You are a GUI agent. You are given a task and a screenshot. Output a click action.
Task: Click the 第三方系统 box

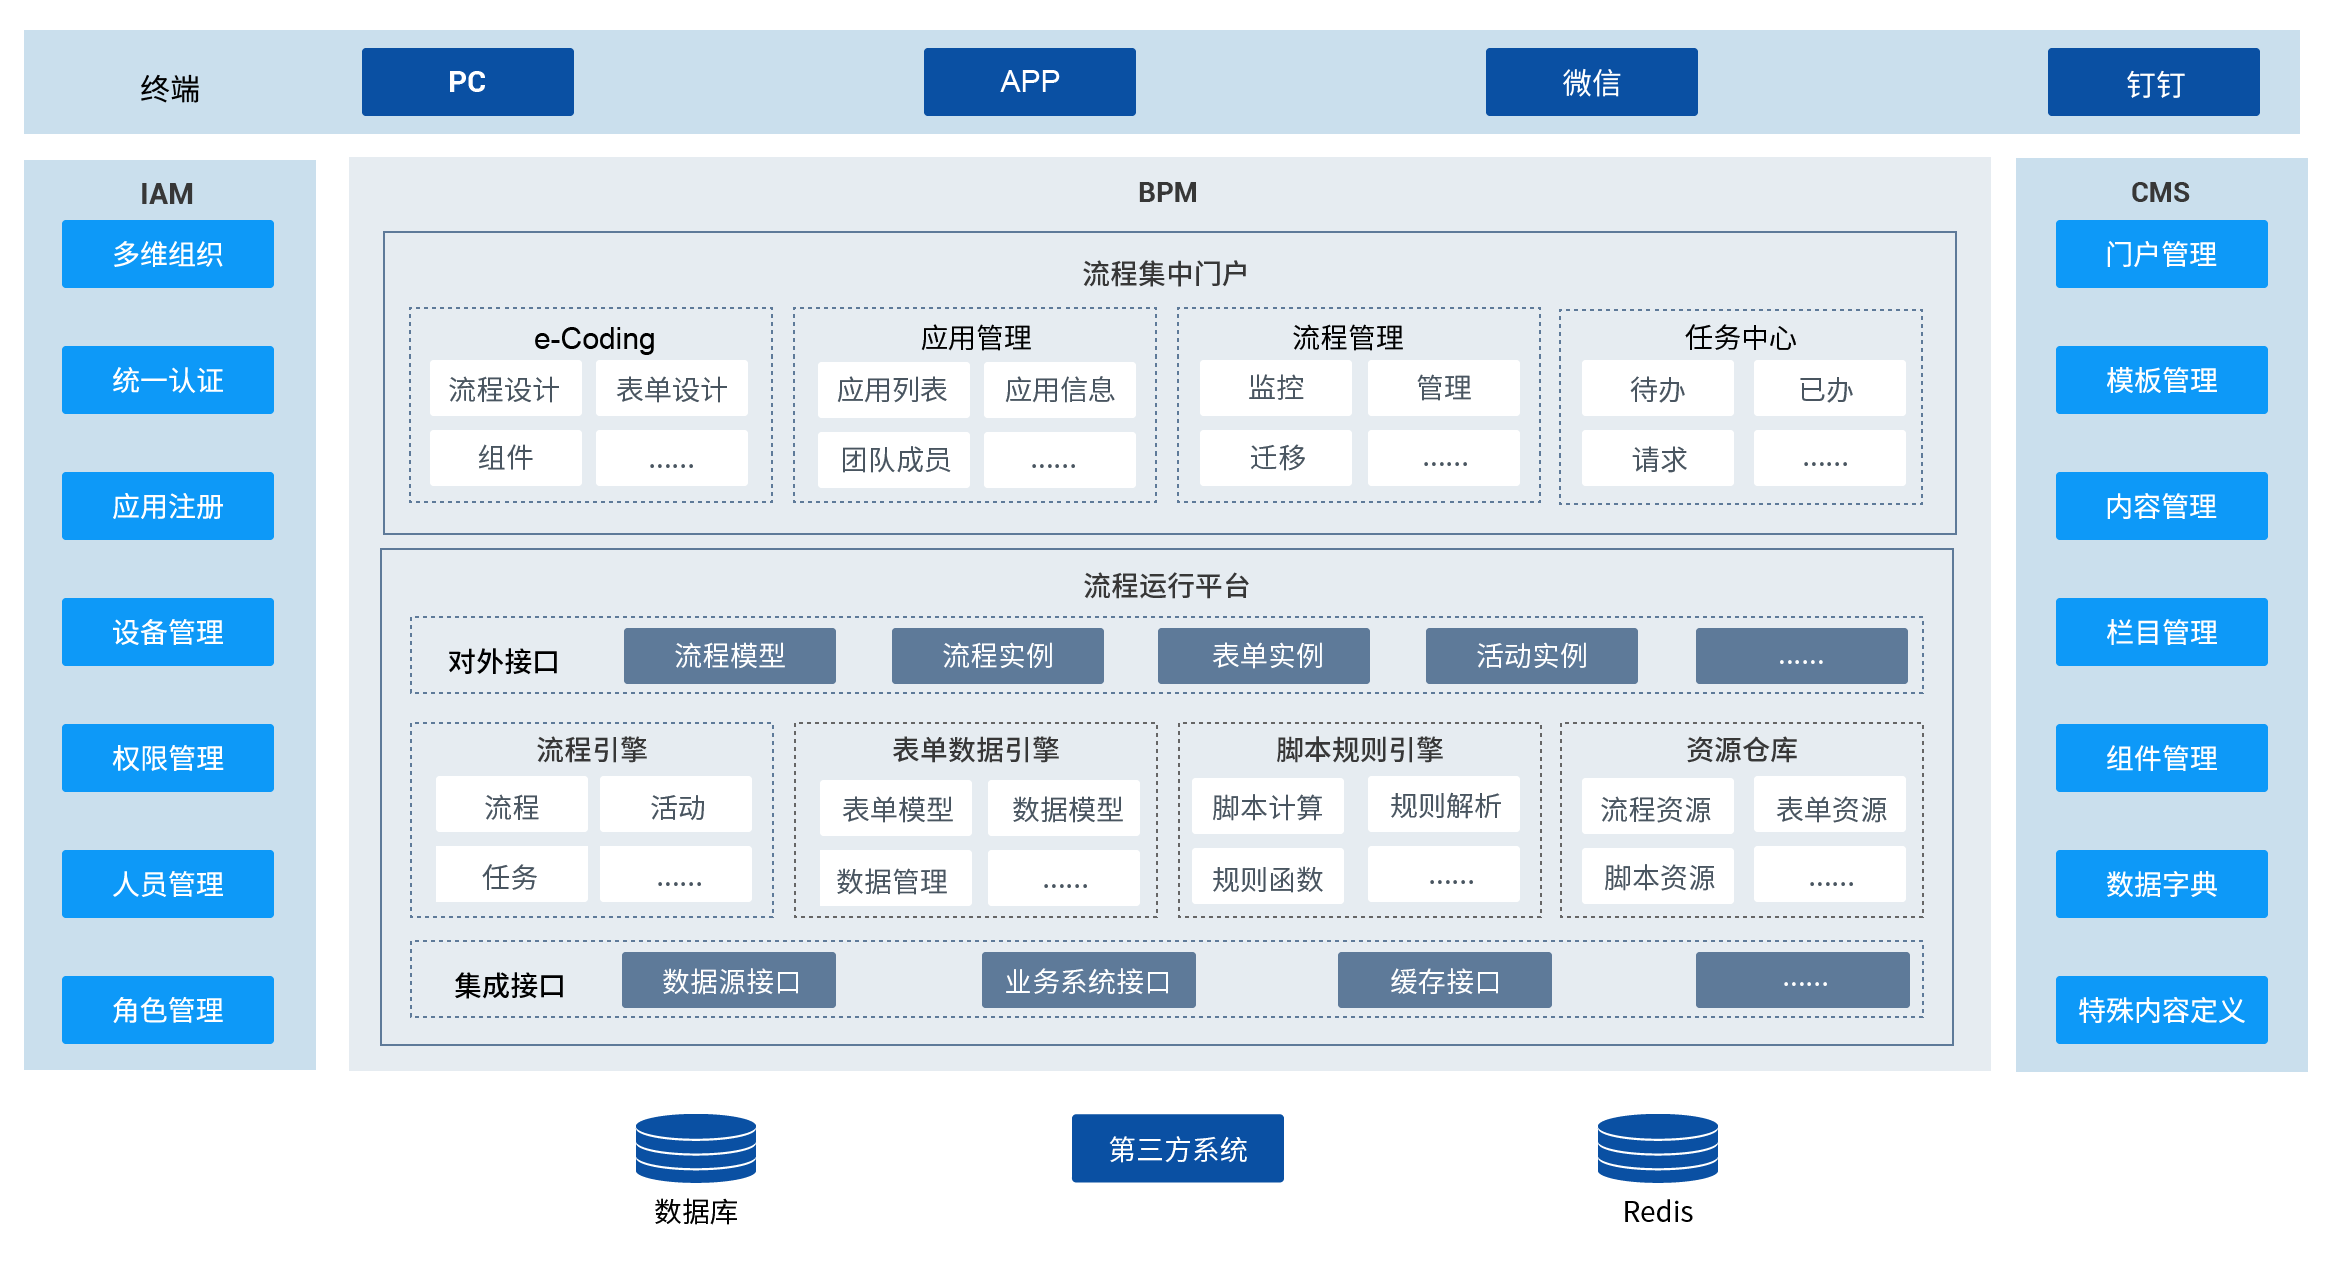[x=1178, y=1149]
